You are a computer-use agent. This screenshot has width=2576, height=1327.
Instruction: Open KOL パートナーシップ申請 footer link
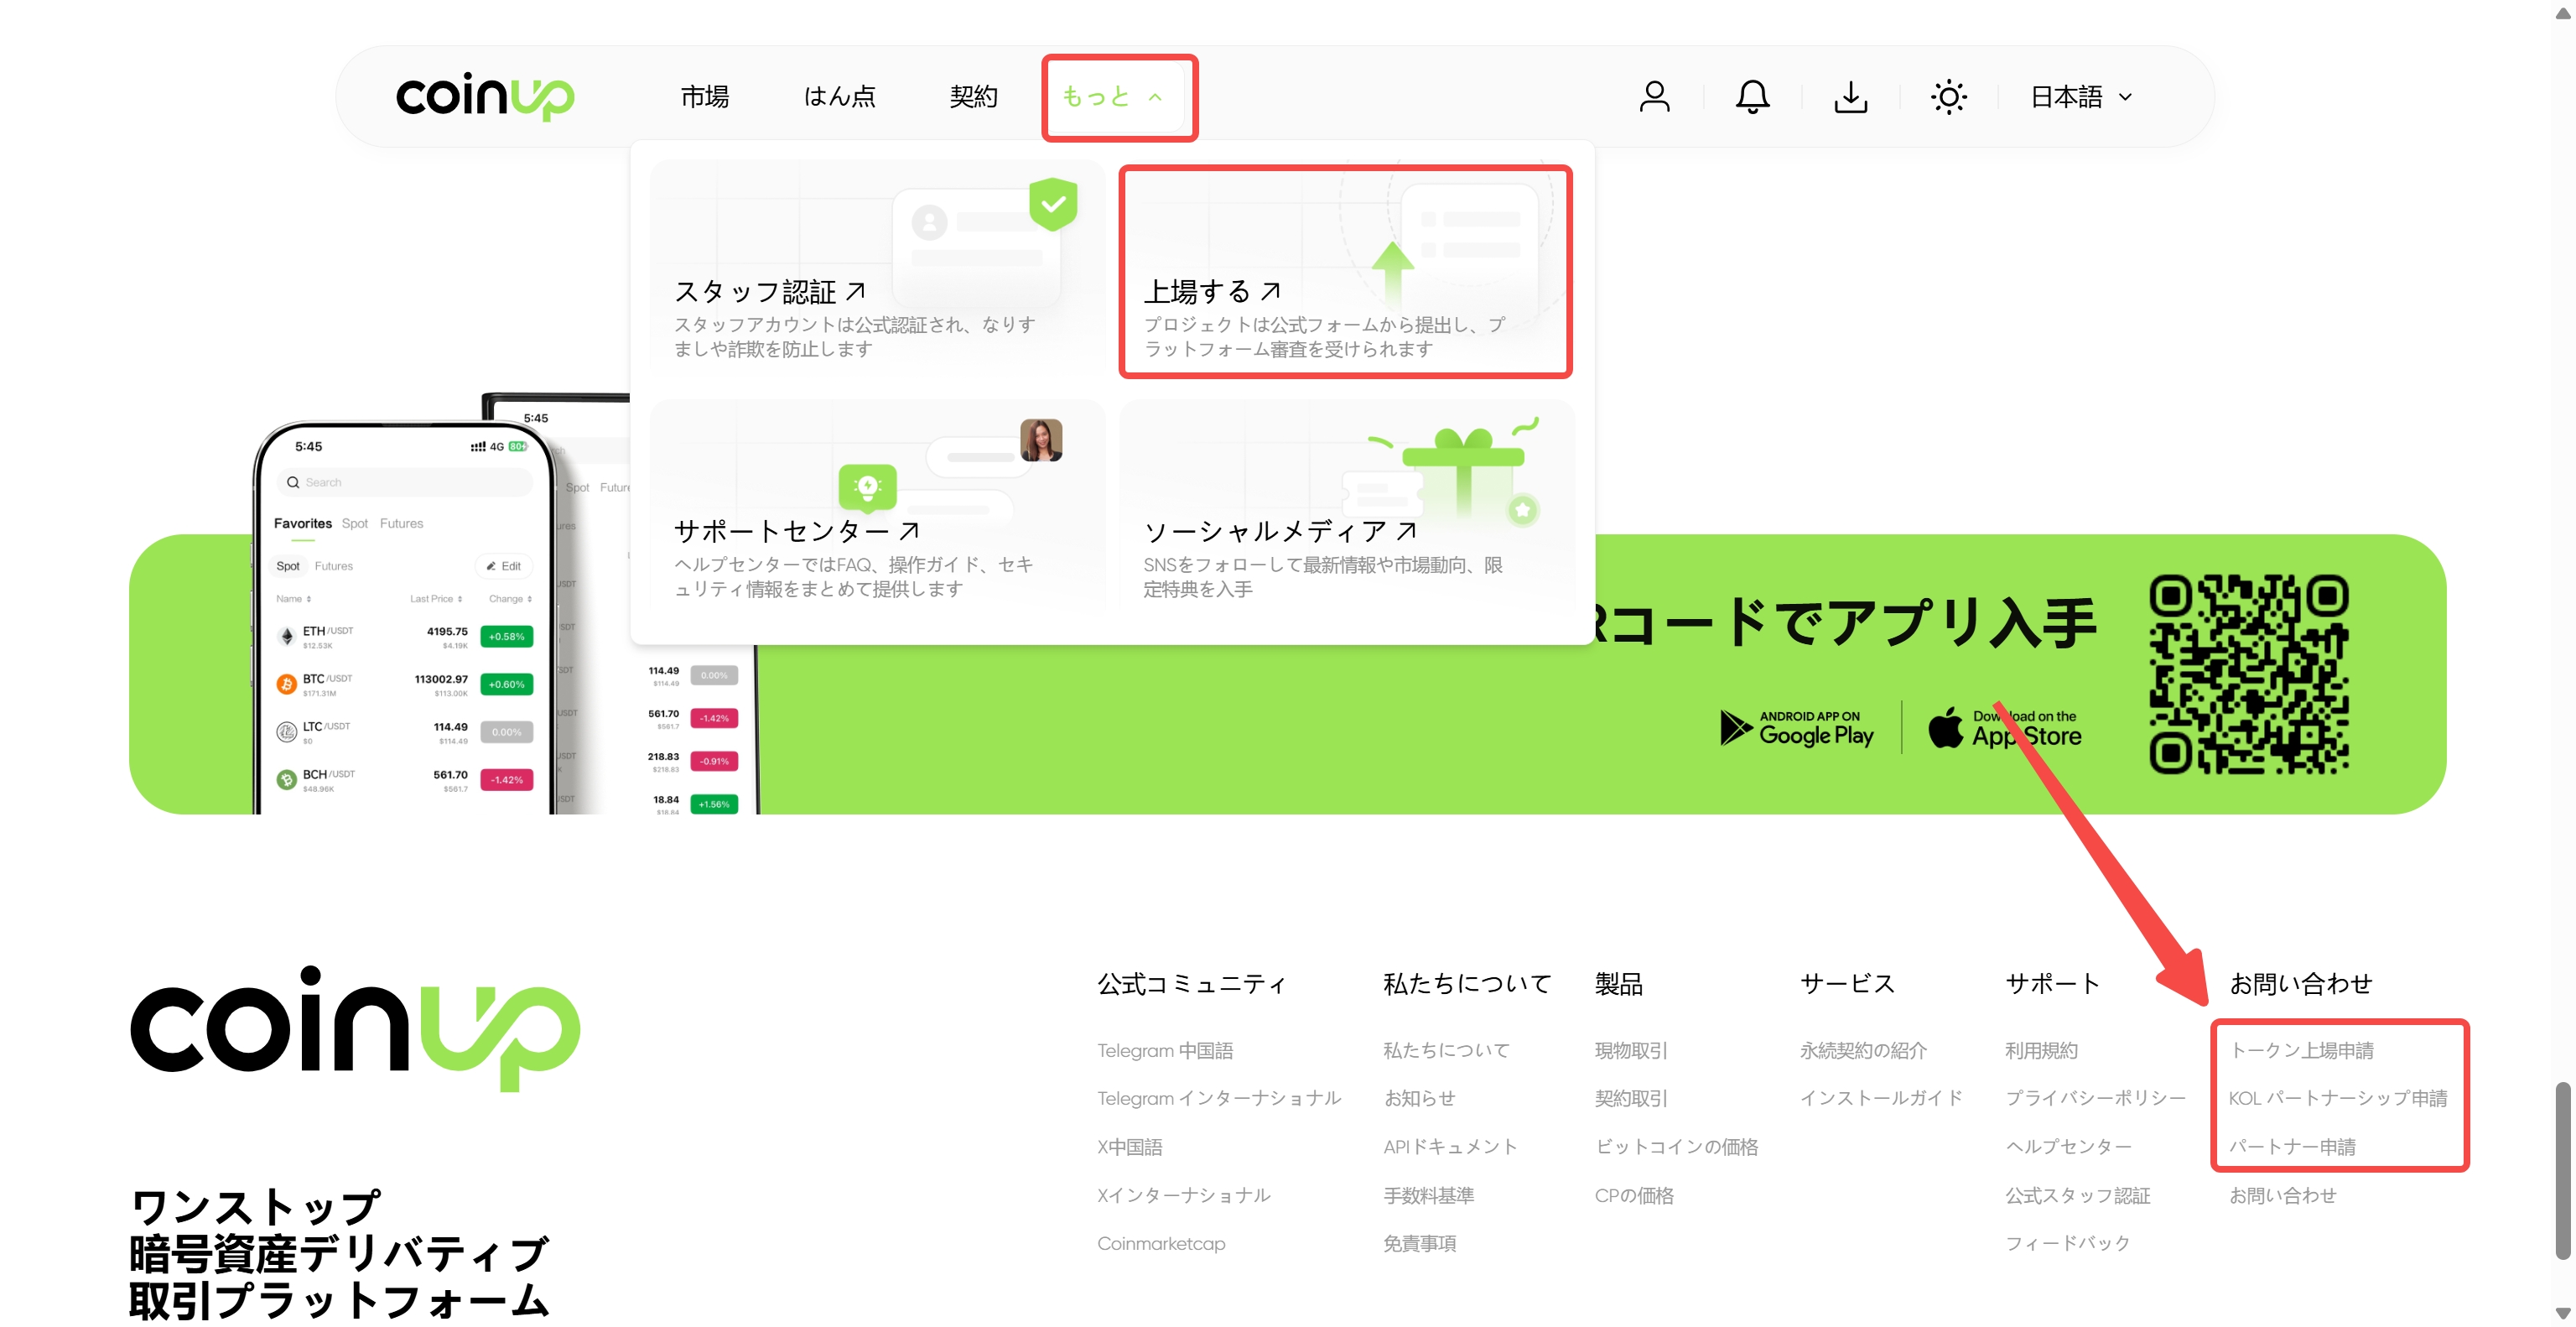[x=2338, y=1098]
